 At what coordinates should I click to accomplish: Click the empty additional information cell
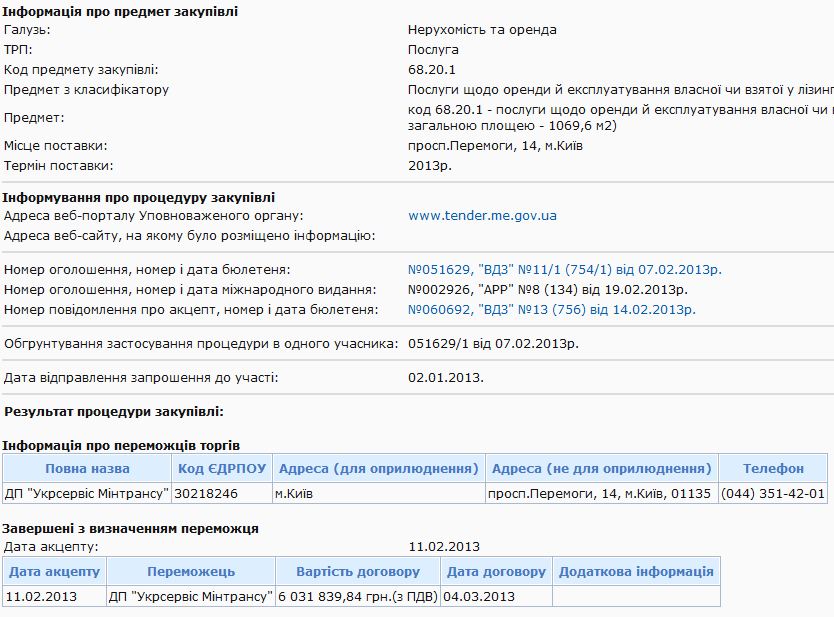pyautogui.click(x=636, y=596)
